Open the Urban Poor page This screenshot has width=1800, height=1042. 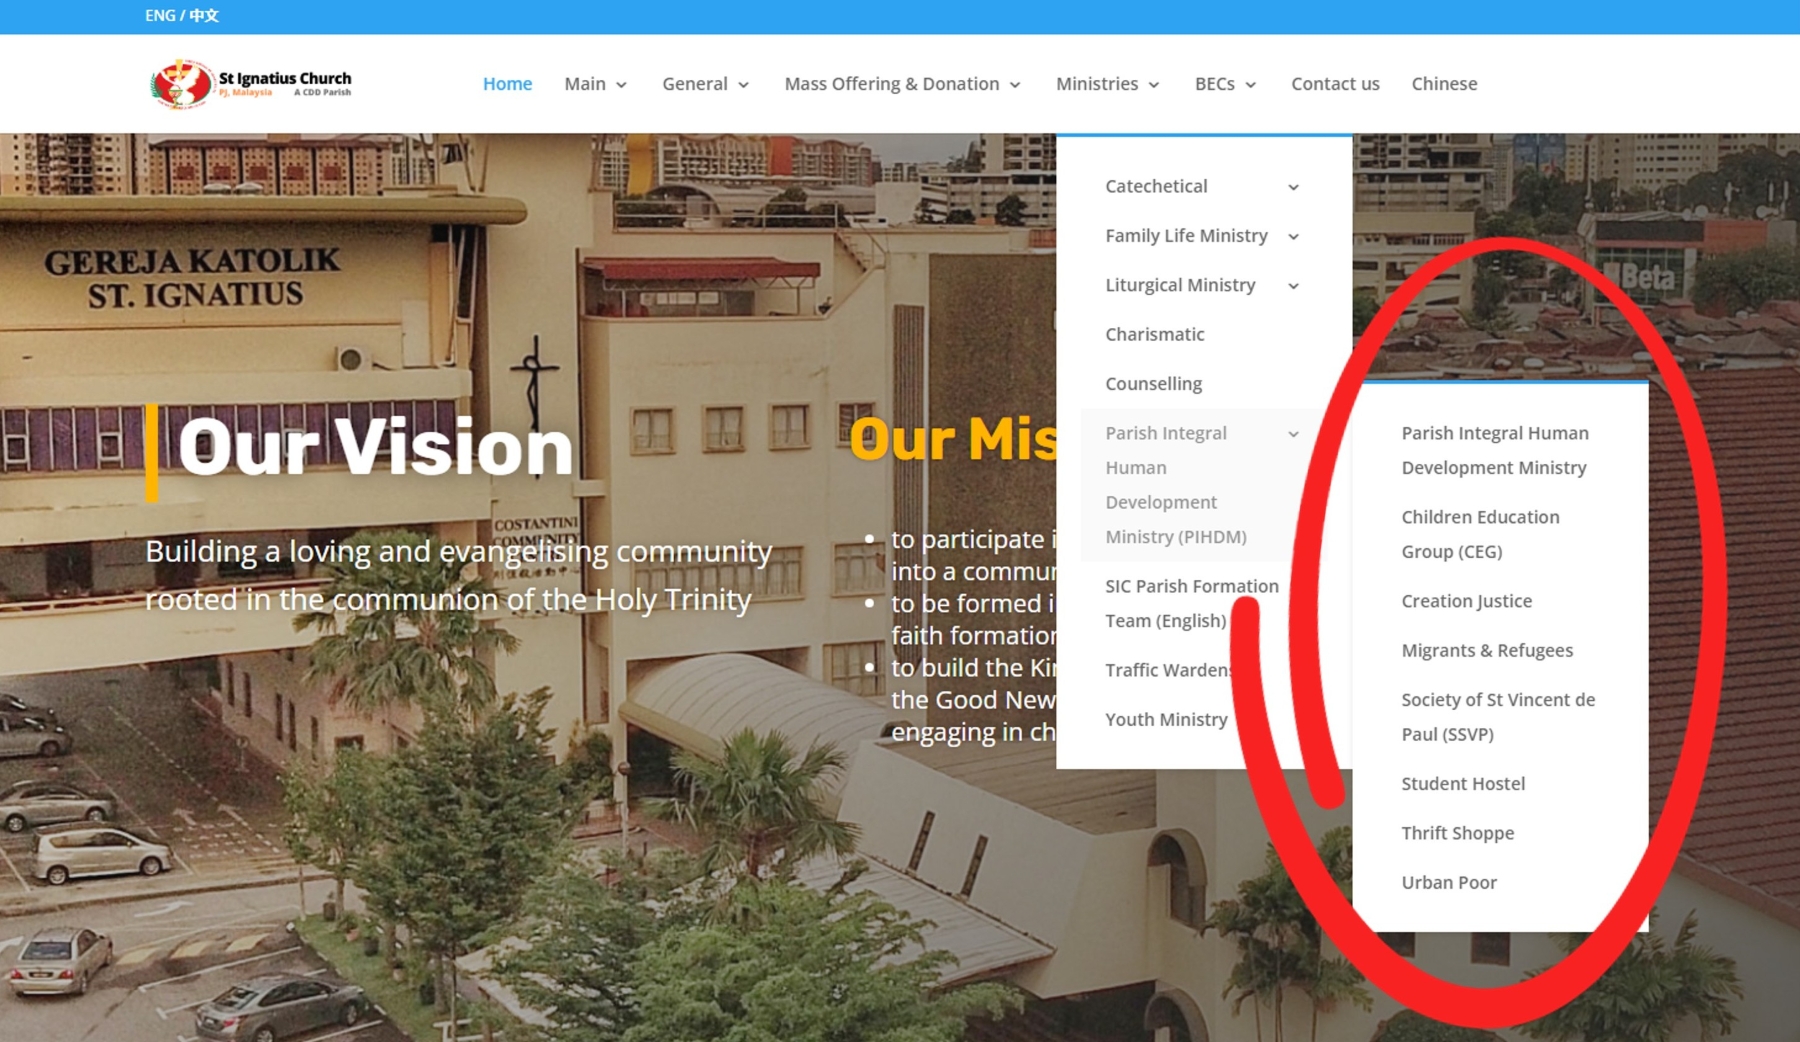click(1449, 882)
